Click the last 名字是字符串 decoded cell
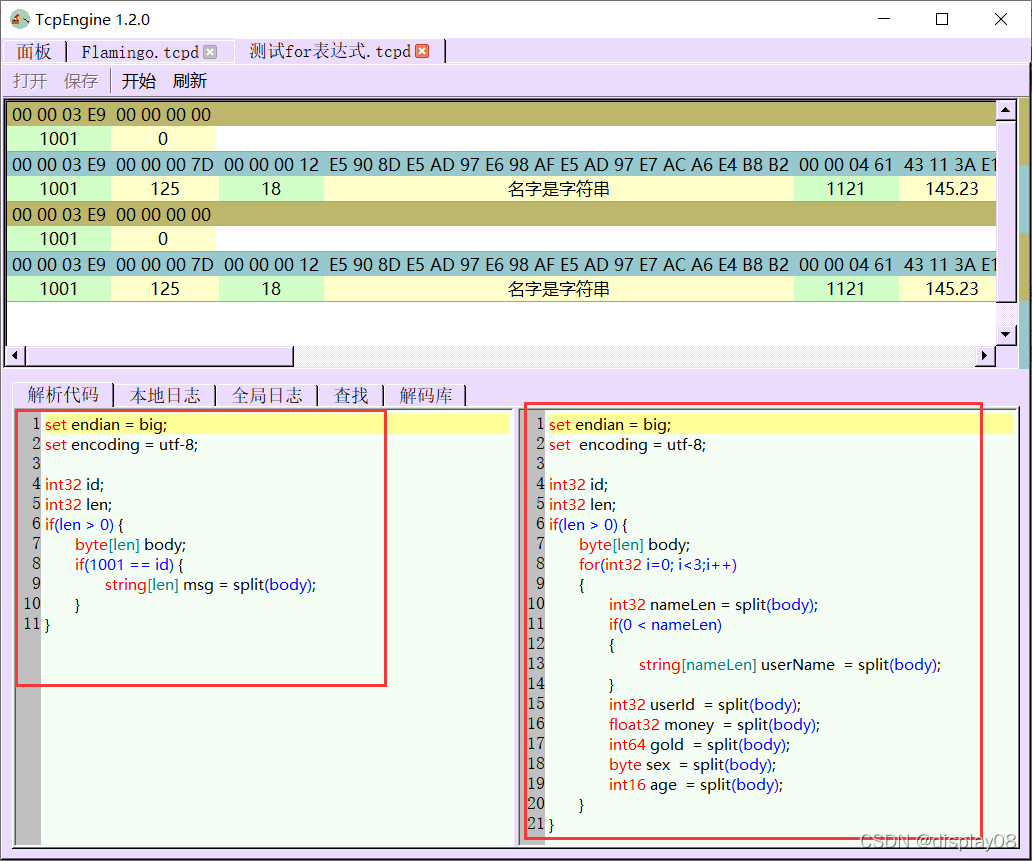The width and height of the screenshot is (1032, 861). pos(559,289)
